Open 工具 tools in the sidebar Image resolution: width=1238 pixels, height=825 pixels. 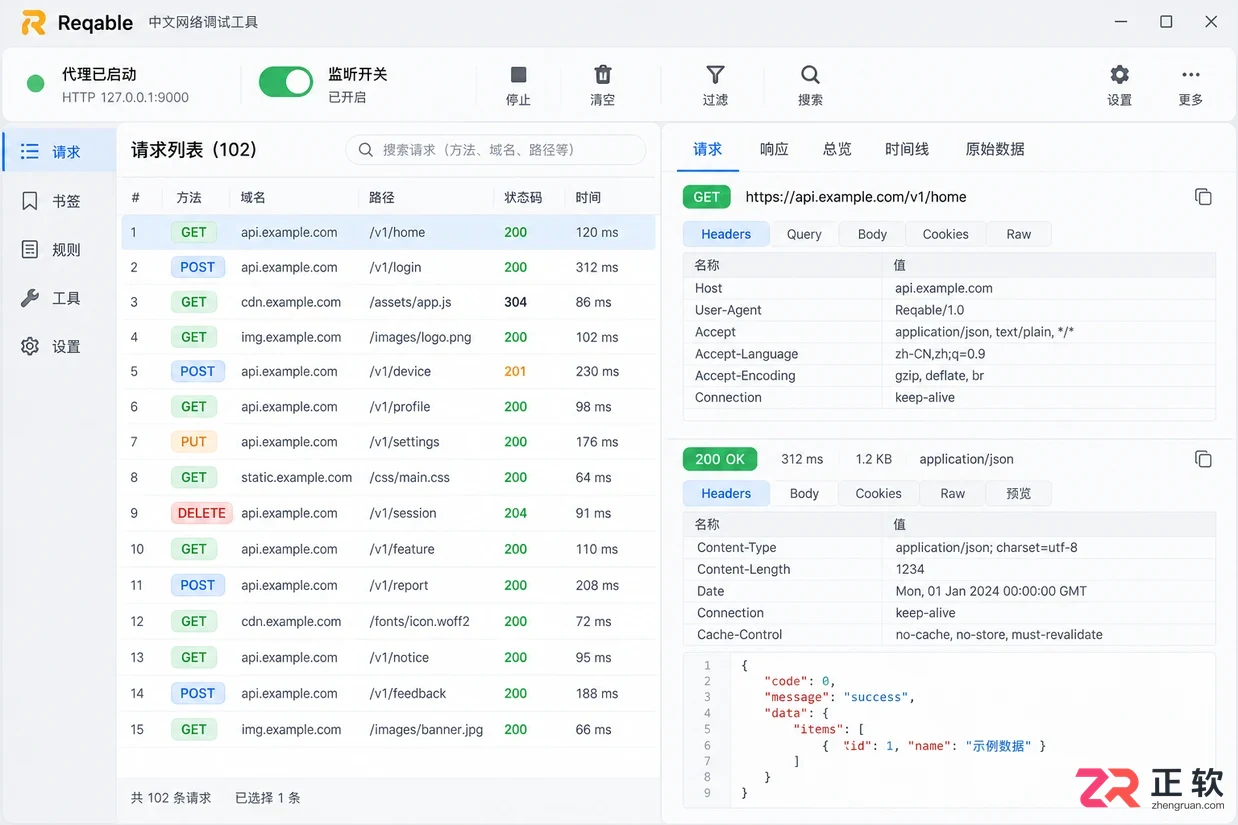pyautogui.click(x=59, y=298)
